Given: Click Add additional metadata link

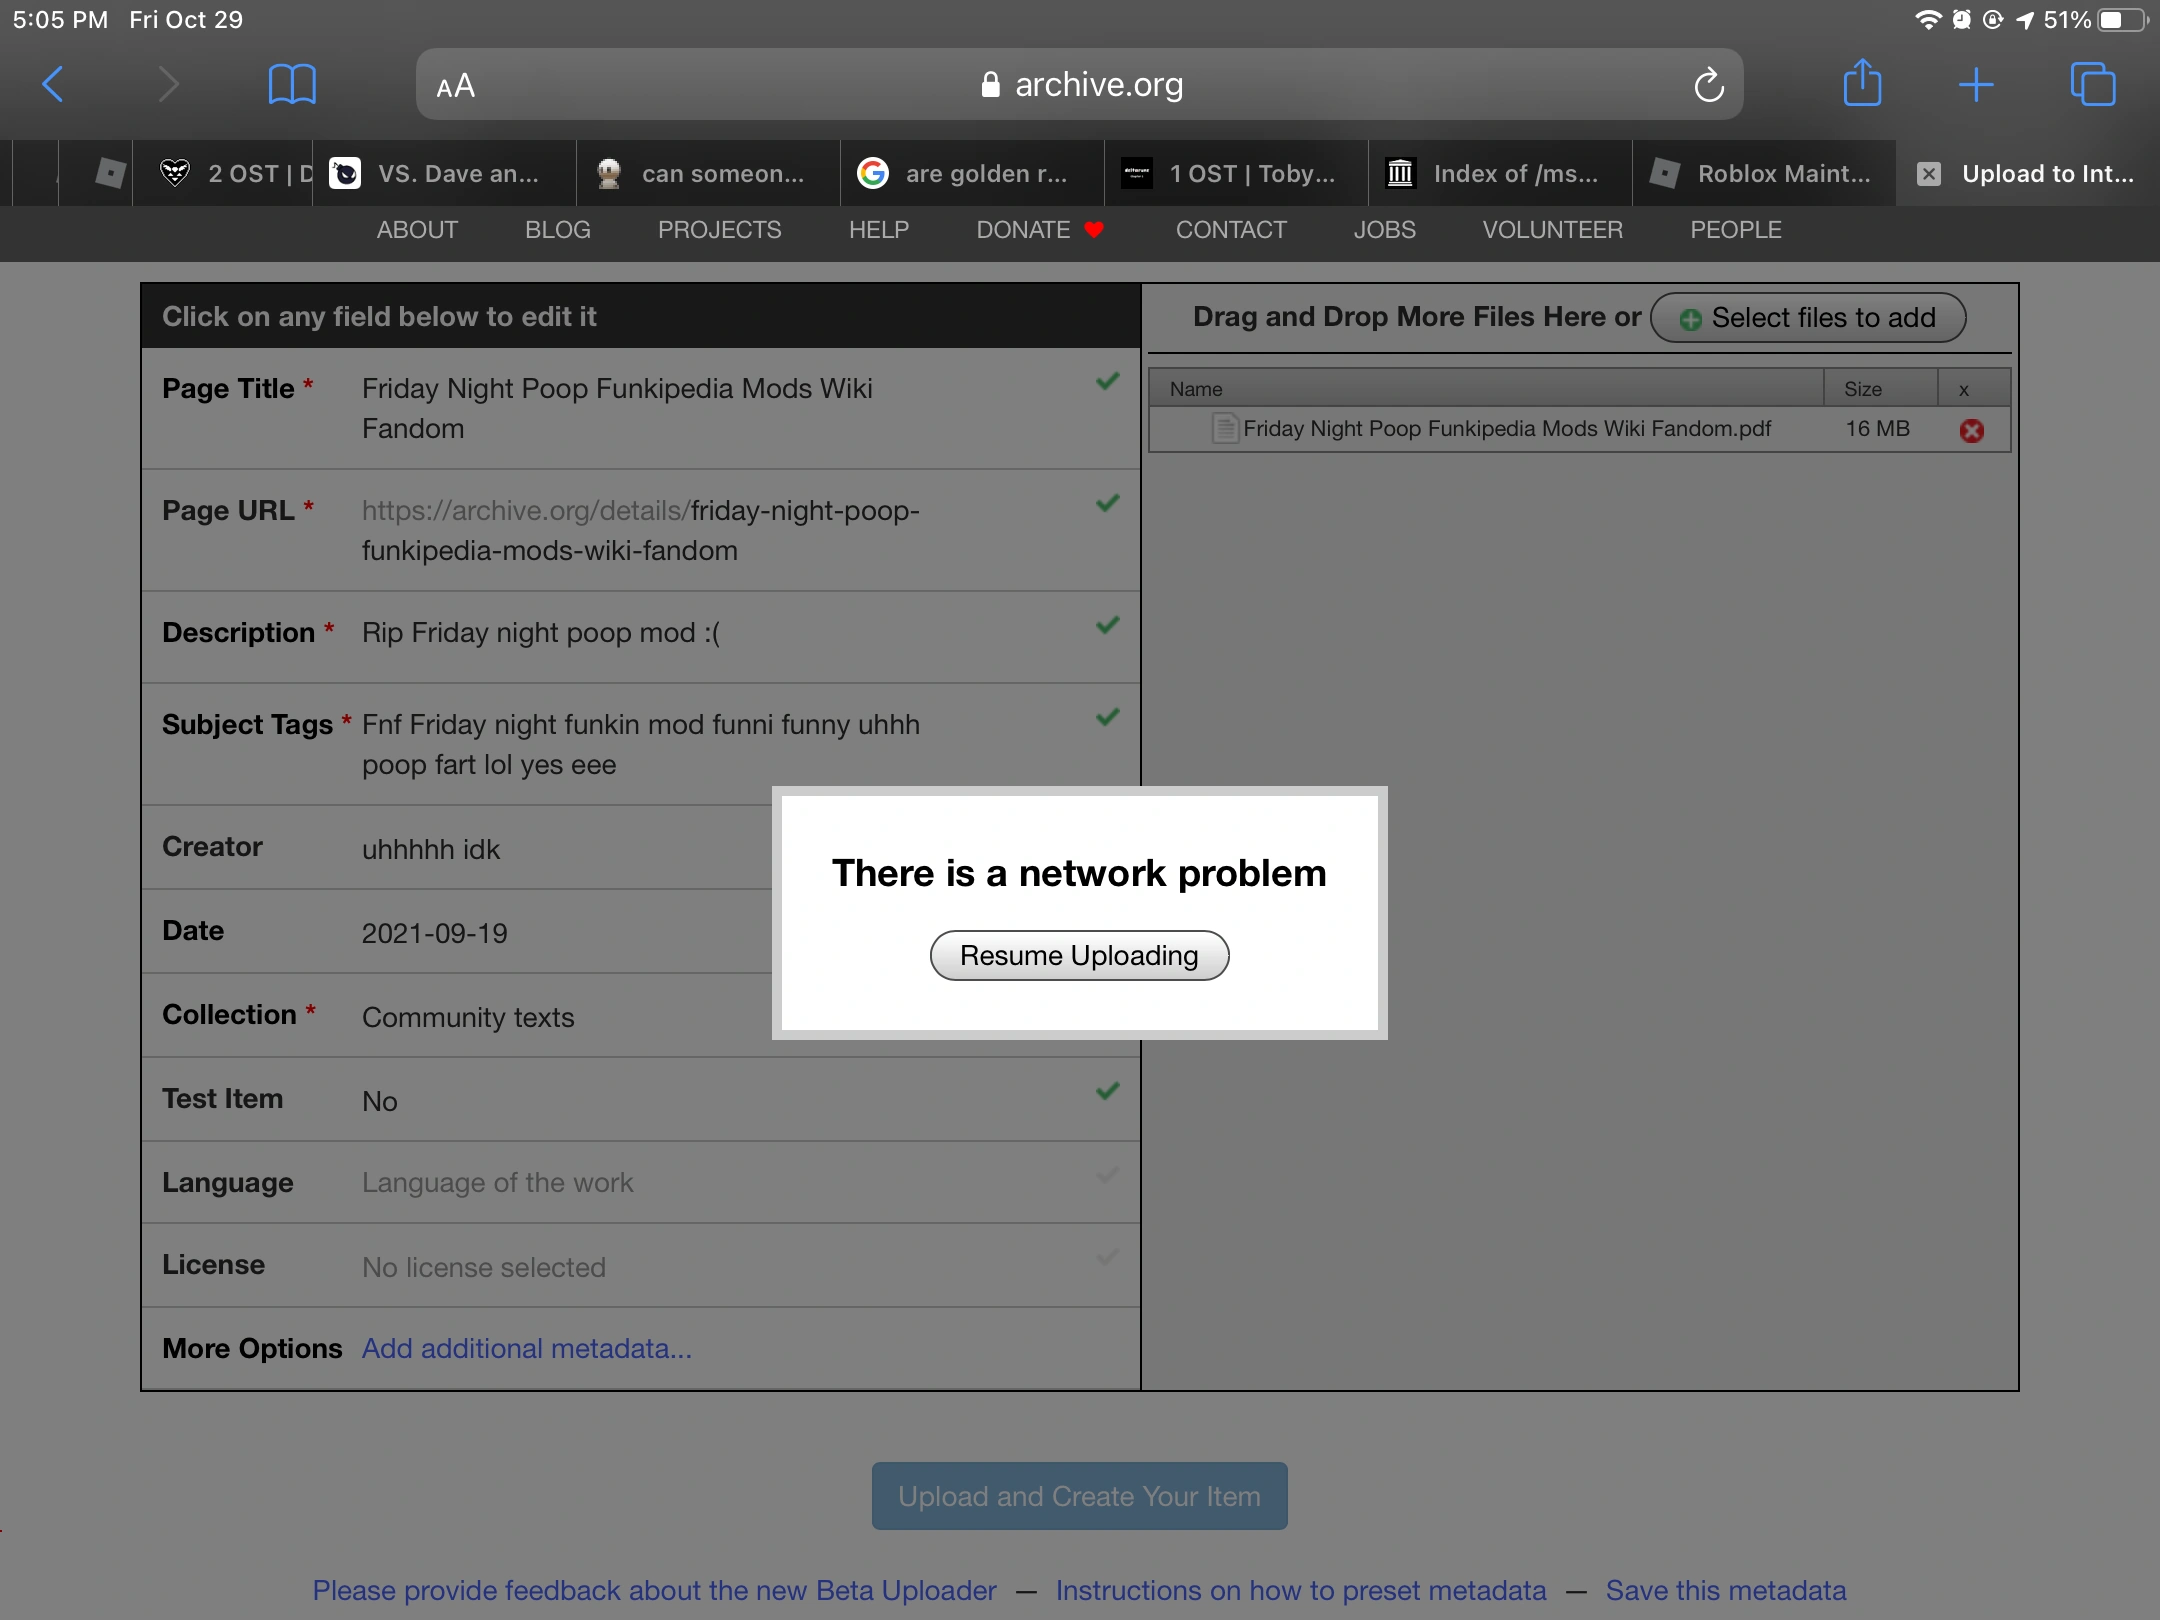Looking at the screenshot, I should [526, 1348].
